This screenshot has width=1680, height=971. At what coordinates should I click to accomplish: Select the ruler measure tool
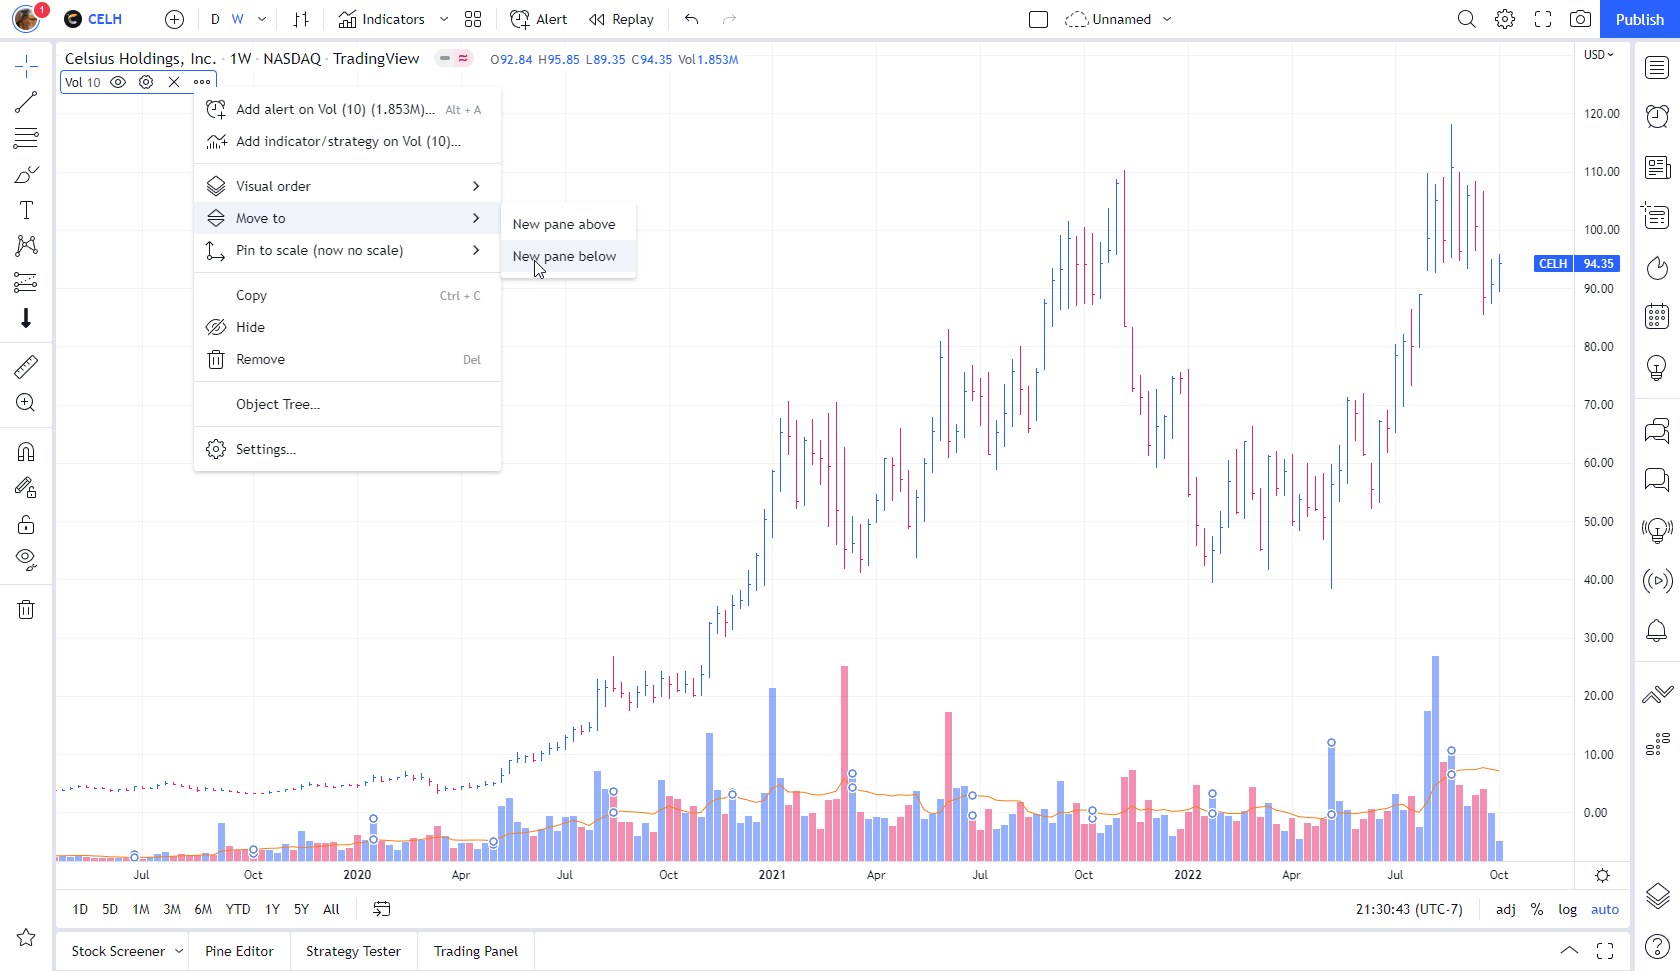[x=26, y=367]
